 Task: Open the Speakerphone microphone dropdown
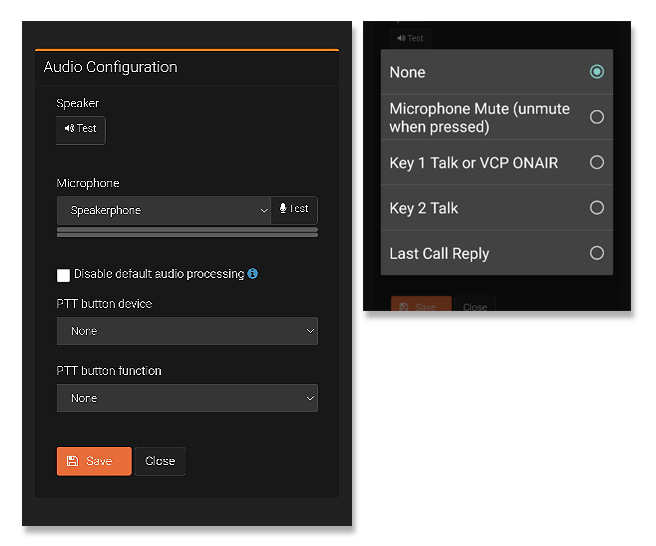pos(164,210)
